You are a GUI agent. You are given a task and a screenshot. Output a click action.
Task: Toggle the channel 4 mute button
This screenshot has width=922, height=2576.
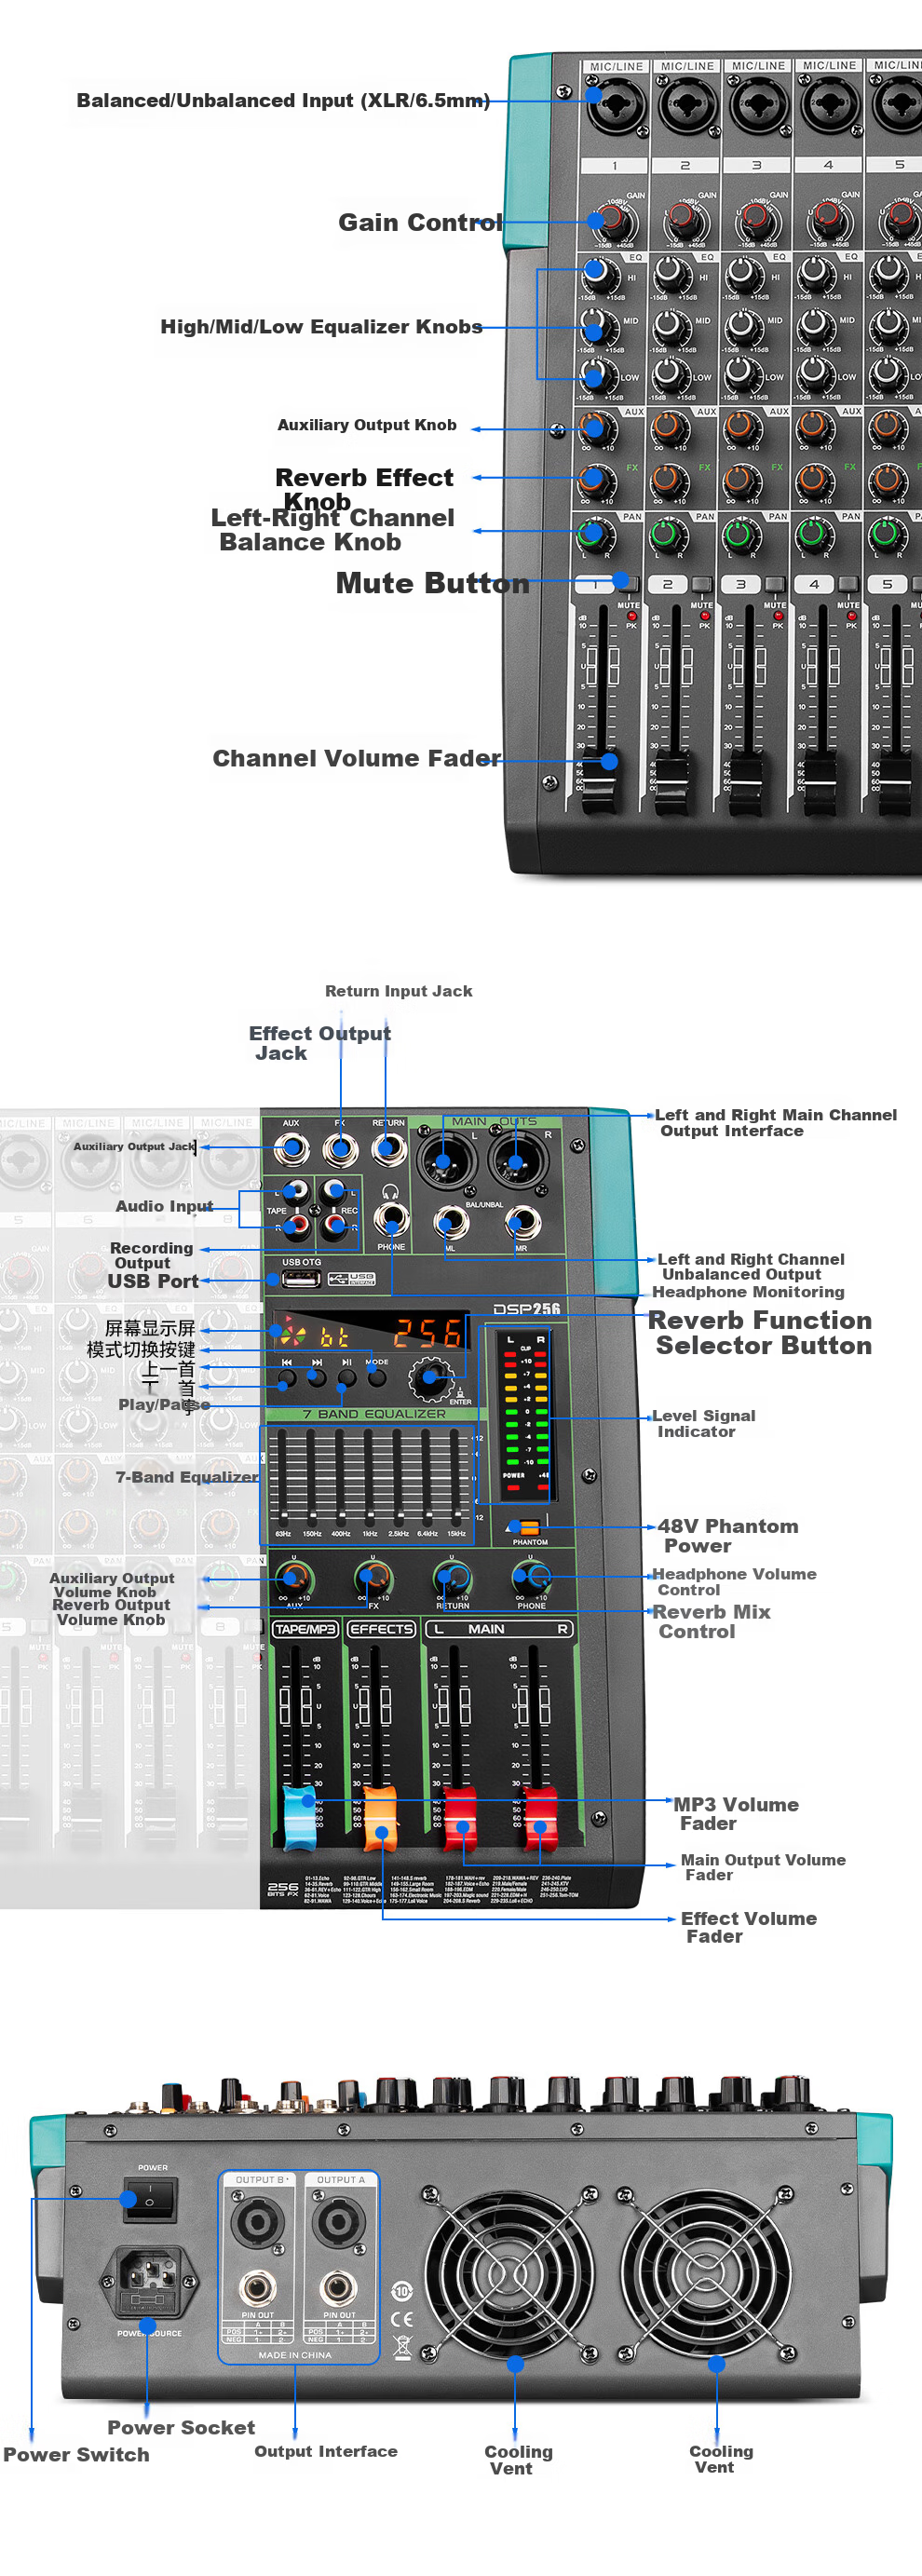point(848,584)
